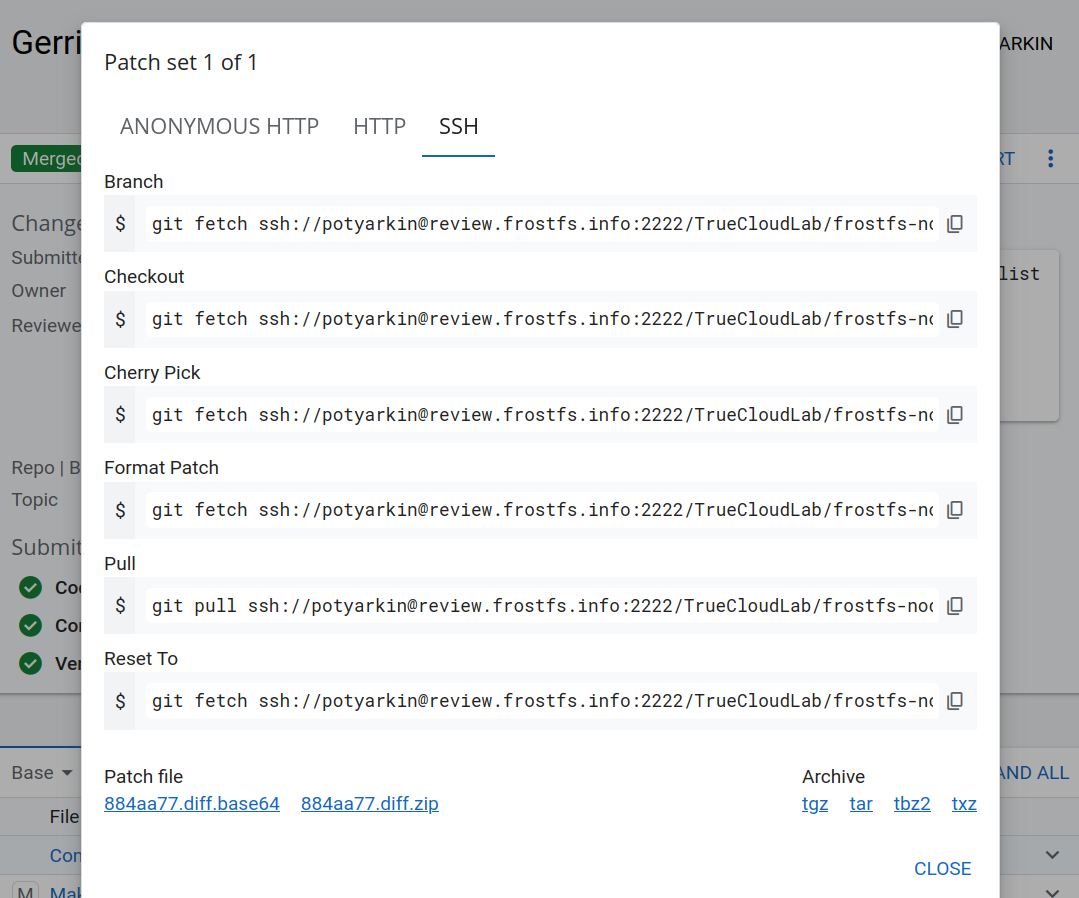Switch to the HTTP tab
1079x898 pixels.
tap(379, 127)
